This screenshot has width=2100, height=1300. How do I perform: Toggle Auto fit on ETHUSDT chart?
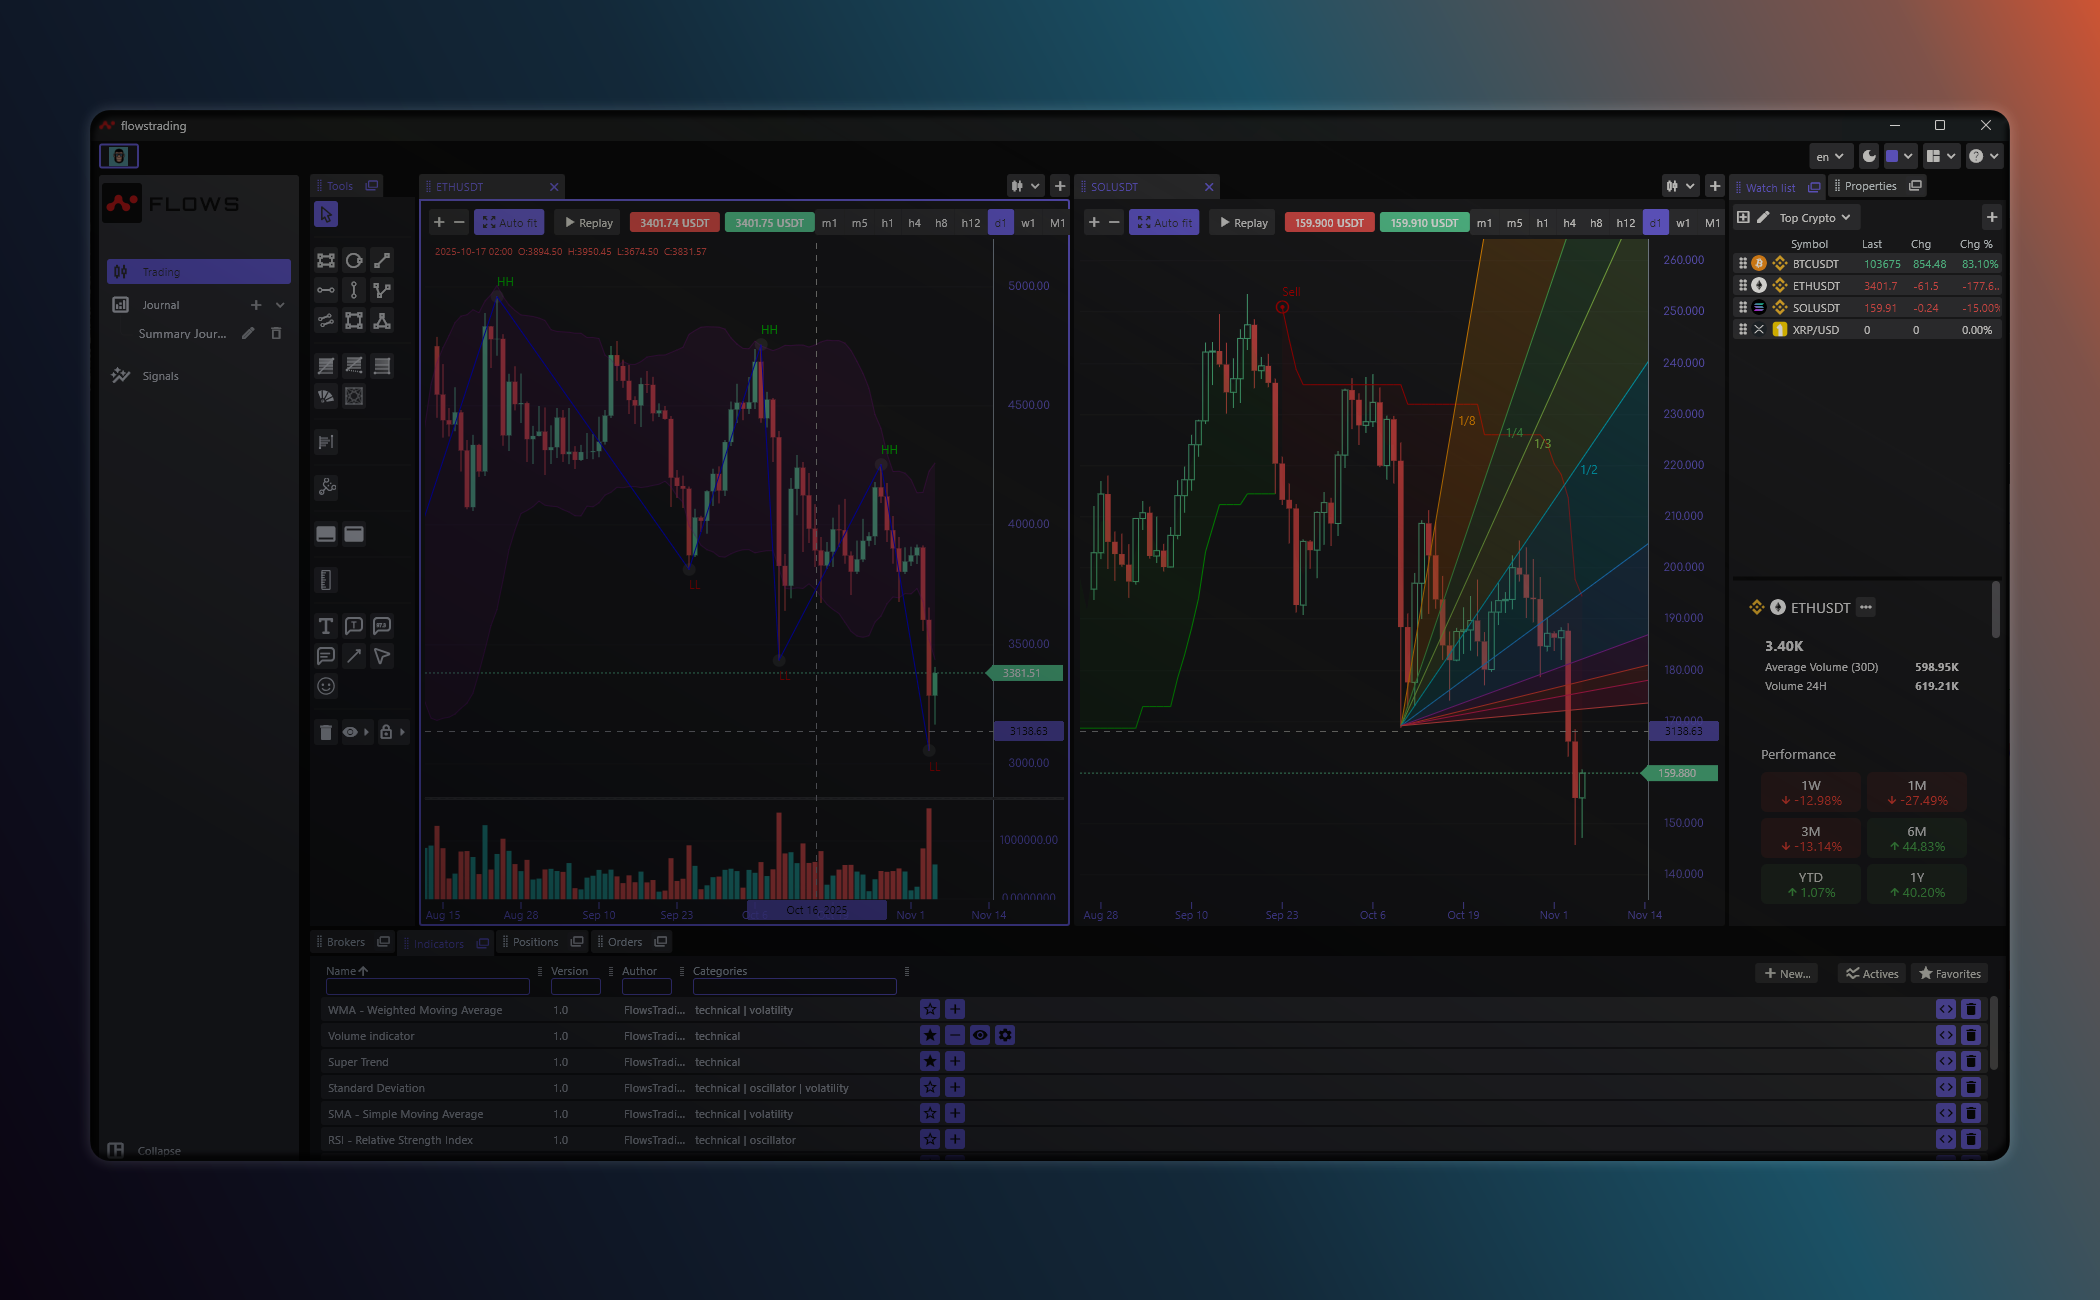[510, 223]
